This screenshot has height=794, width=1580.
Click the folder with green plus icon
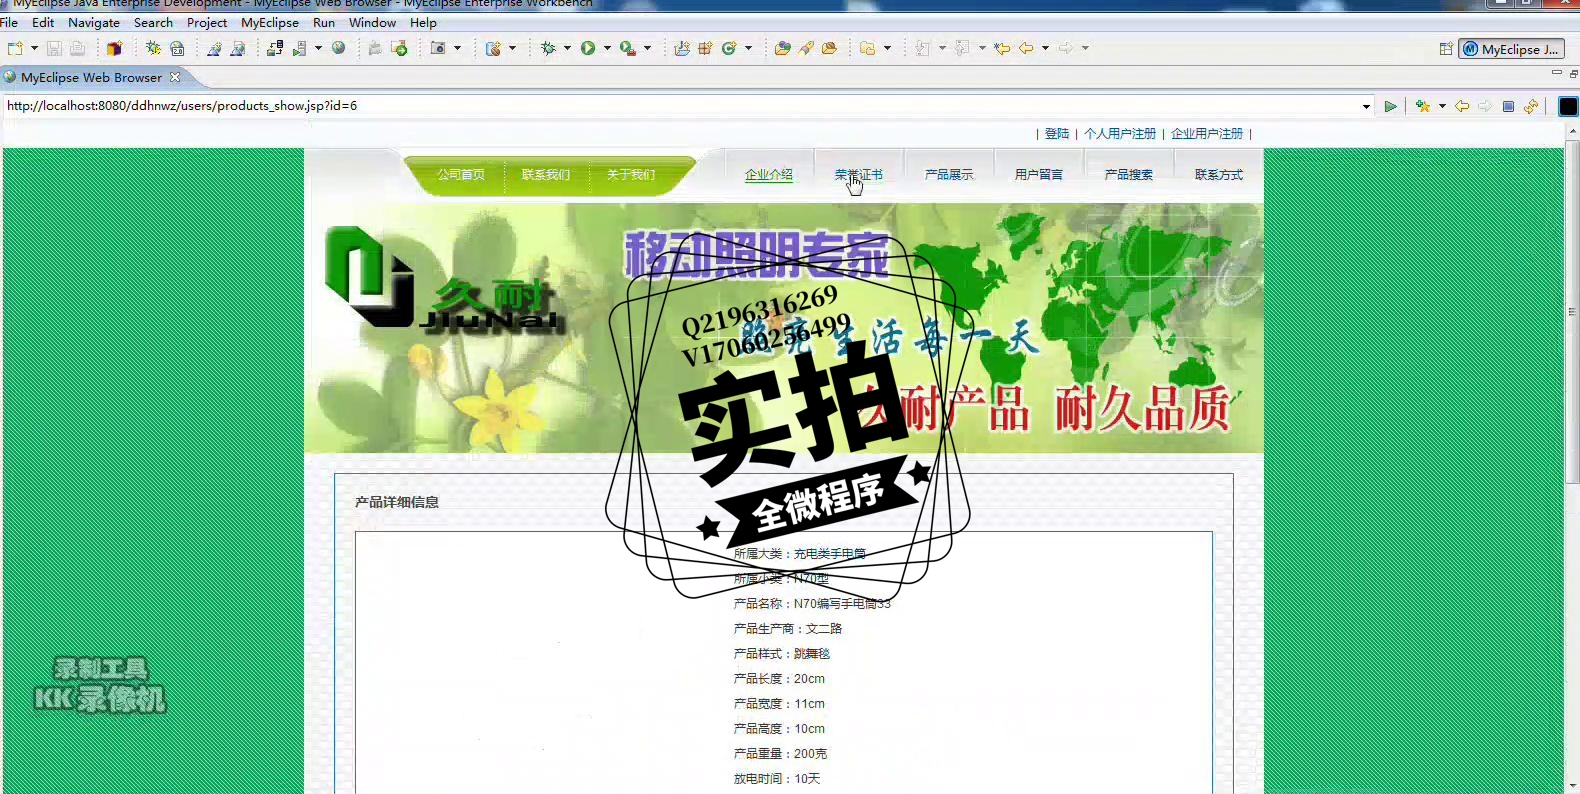399,48
